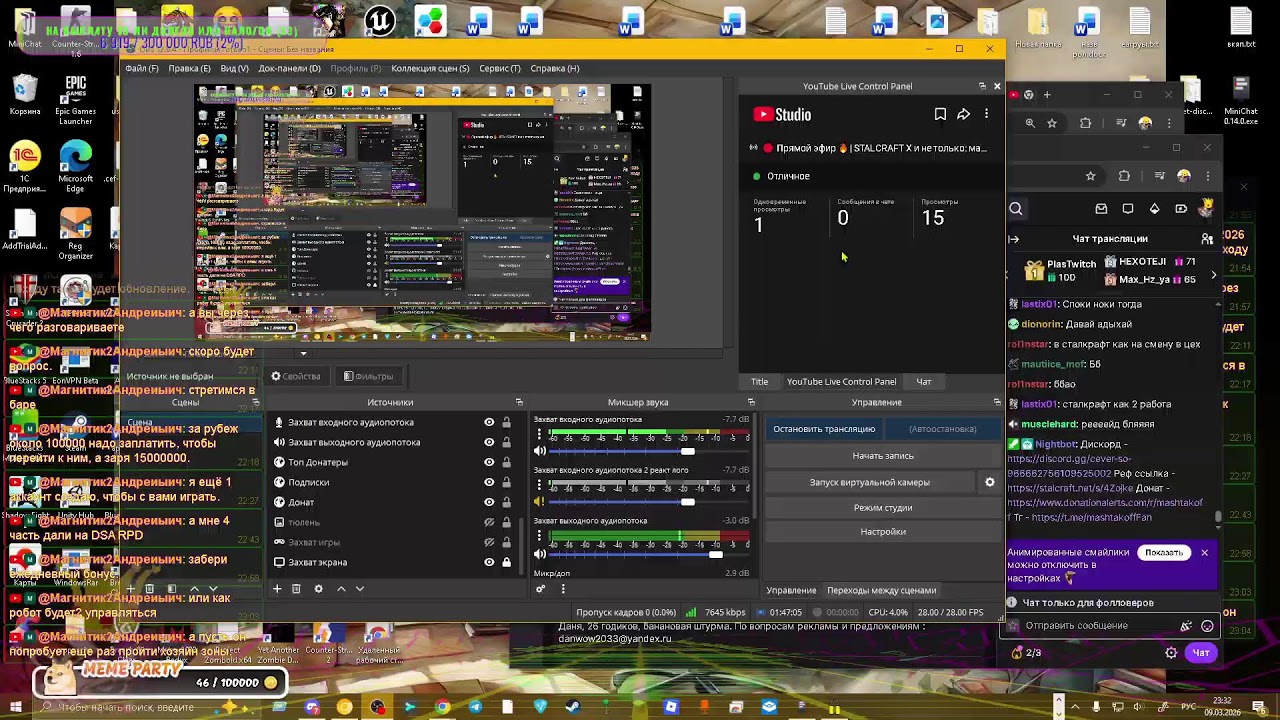
Task: Hide the Подписки source
Action: coord(489,482)
